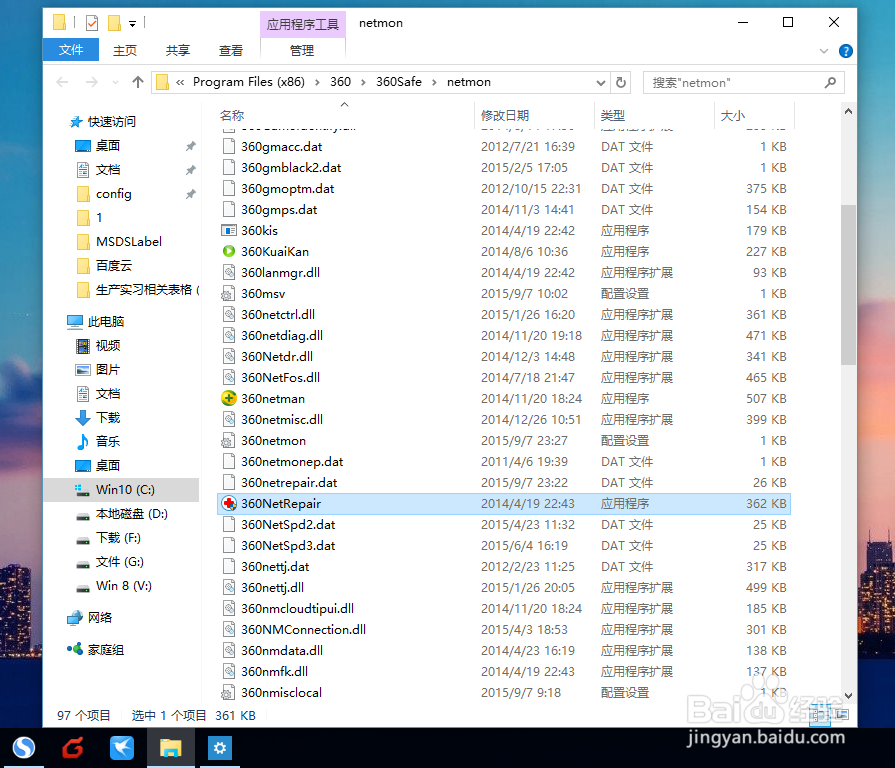Expand the address bar history dropdown
The width and height of the screenshot is (895, 768).
point(600,83)
